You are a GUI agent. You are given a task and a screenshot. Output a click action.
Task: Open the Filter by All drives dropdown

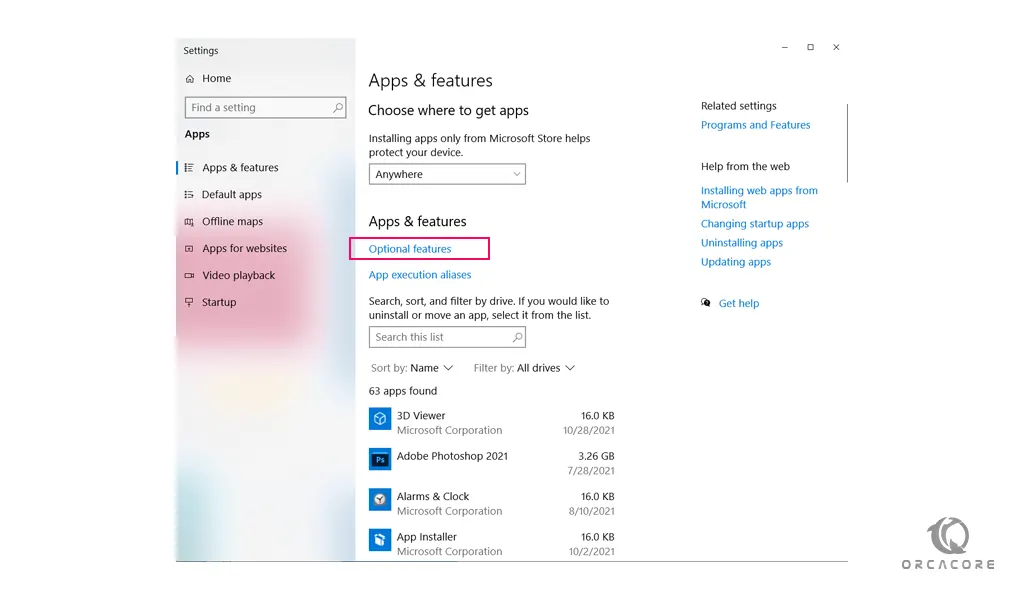pos(524,368)
